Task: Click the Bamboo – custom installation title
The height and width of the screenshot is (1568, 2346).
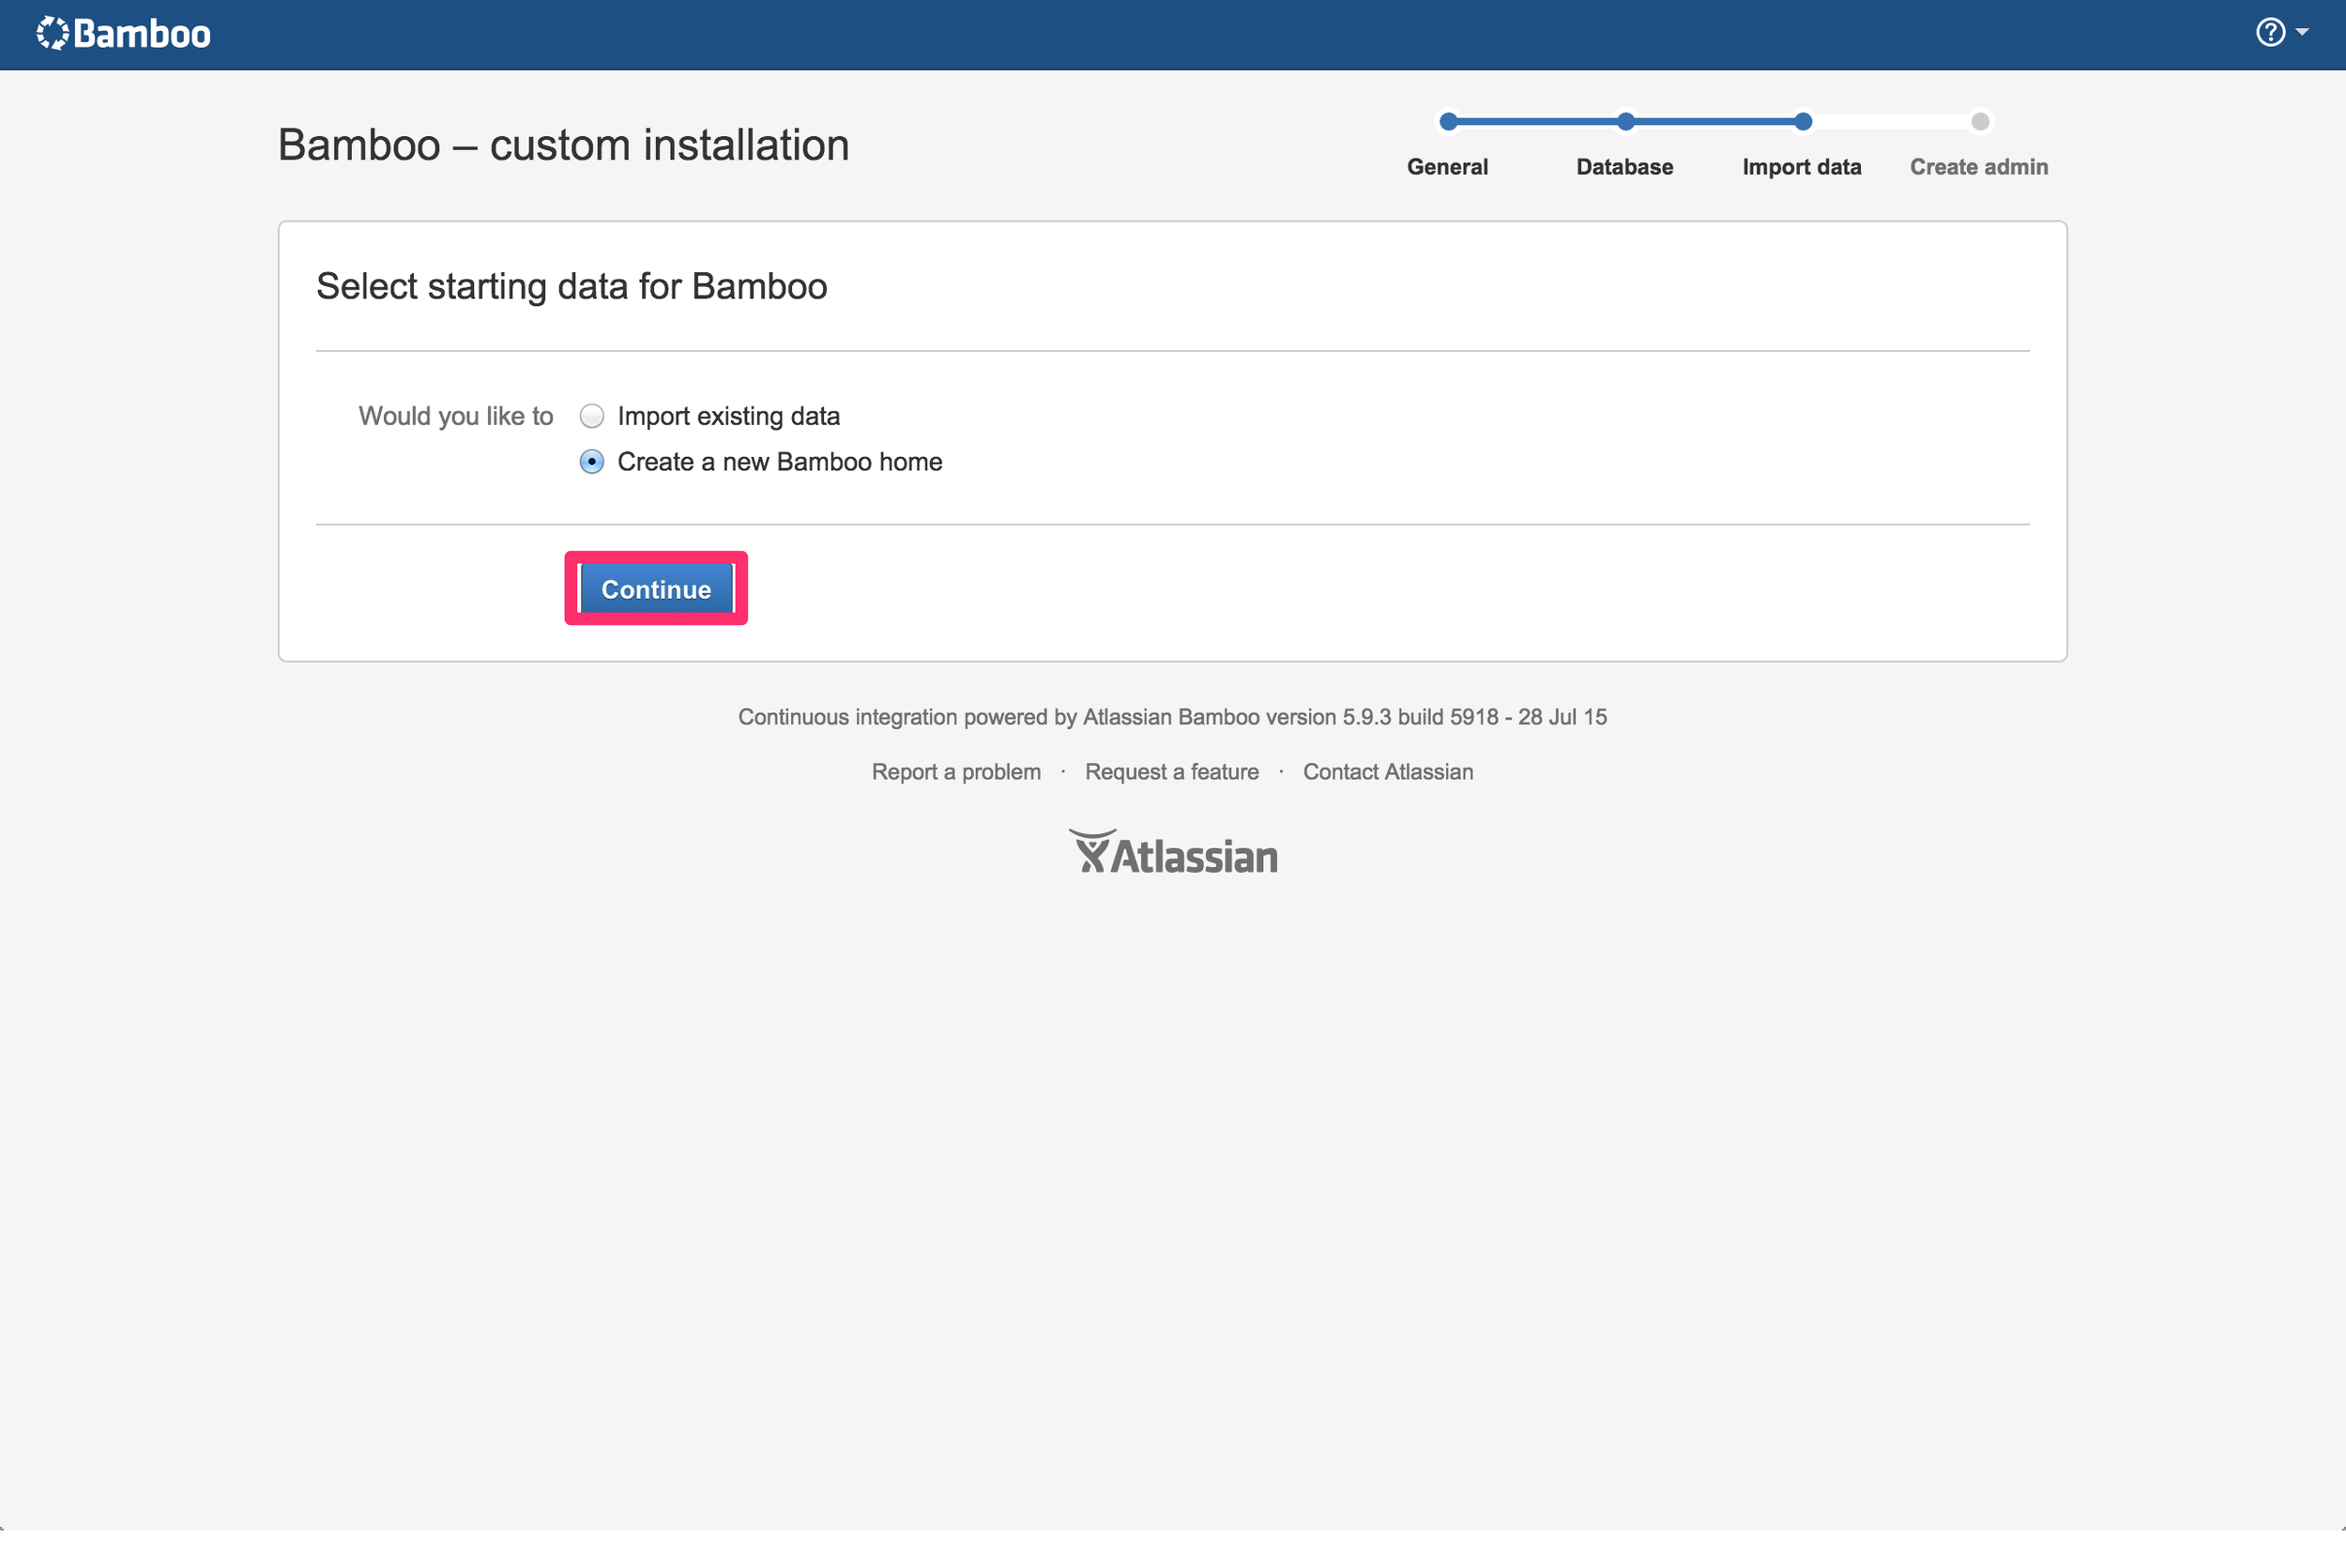Action: (563, 145)
